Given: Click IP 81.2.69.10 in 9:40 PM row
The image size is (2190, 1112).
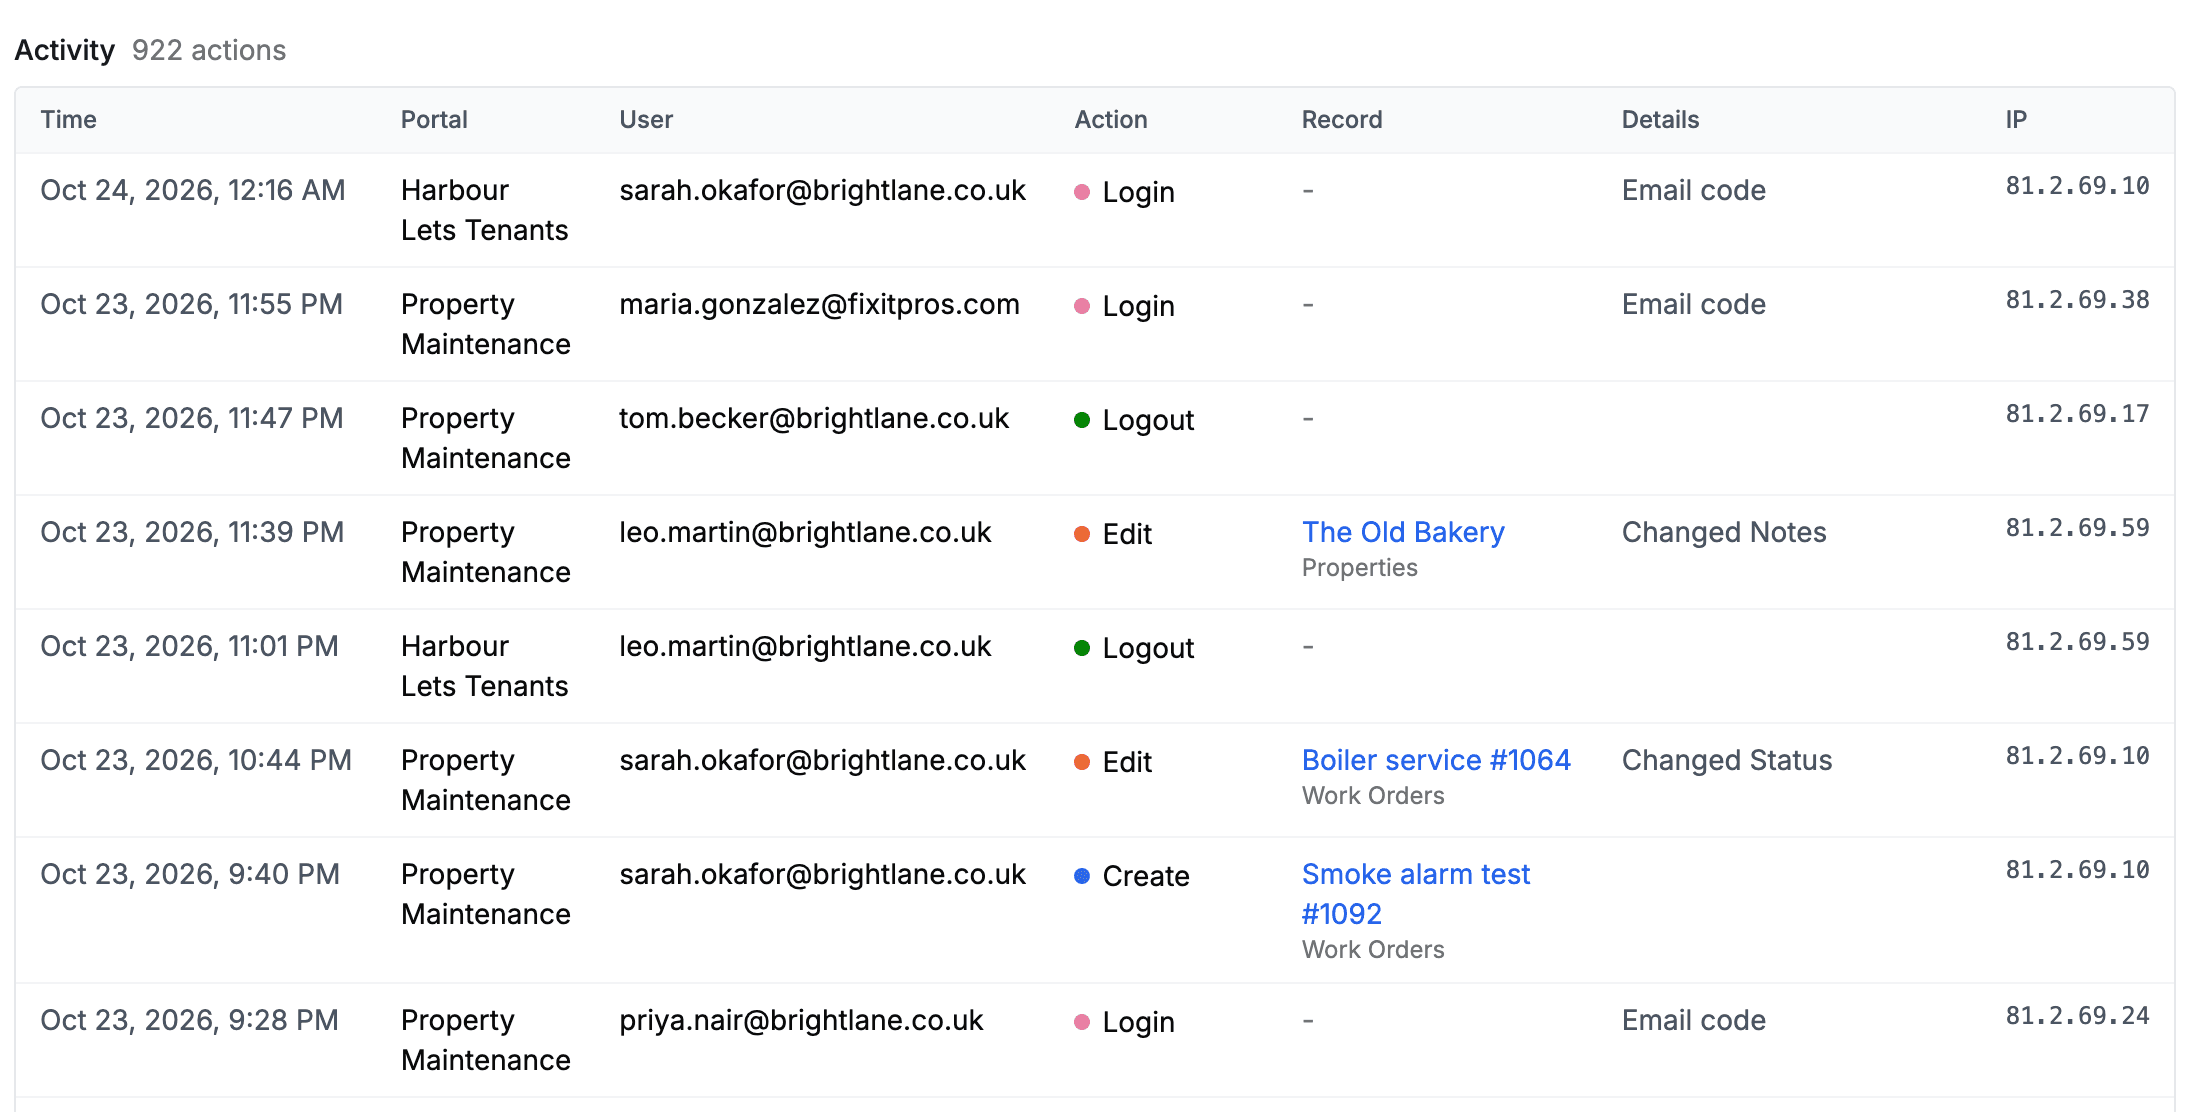Looking at the screenshot, I should [2077, 870].
